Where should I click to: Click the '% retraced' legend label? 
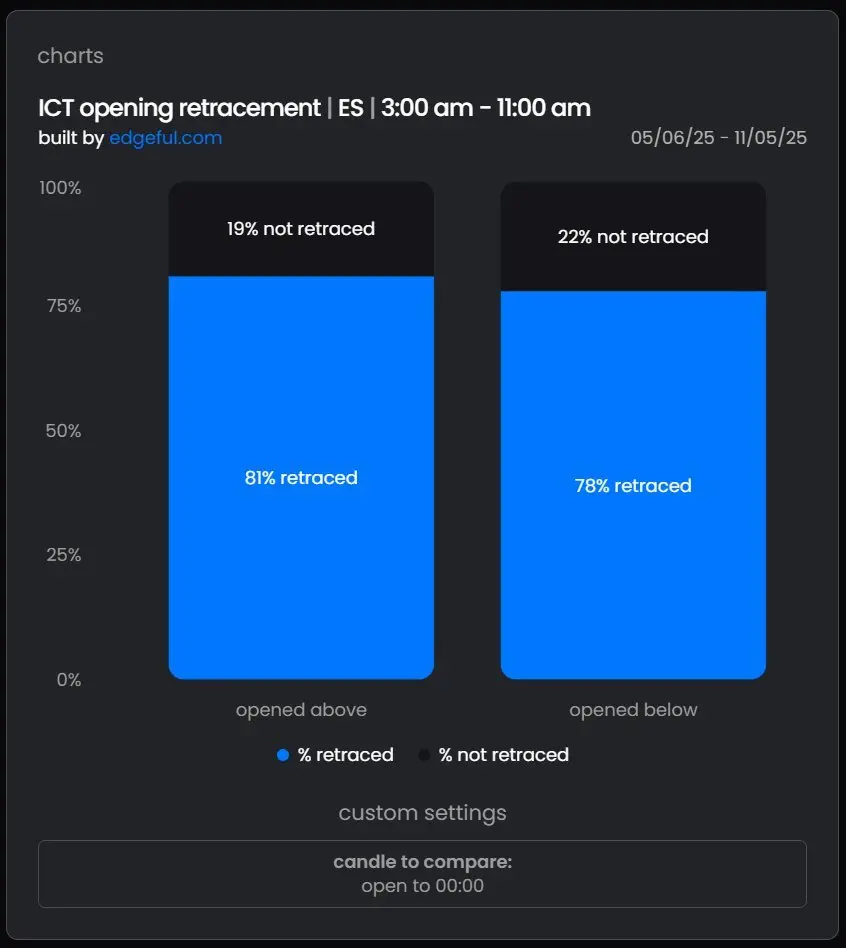tap(345, 755)
